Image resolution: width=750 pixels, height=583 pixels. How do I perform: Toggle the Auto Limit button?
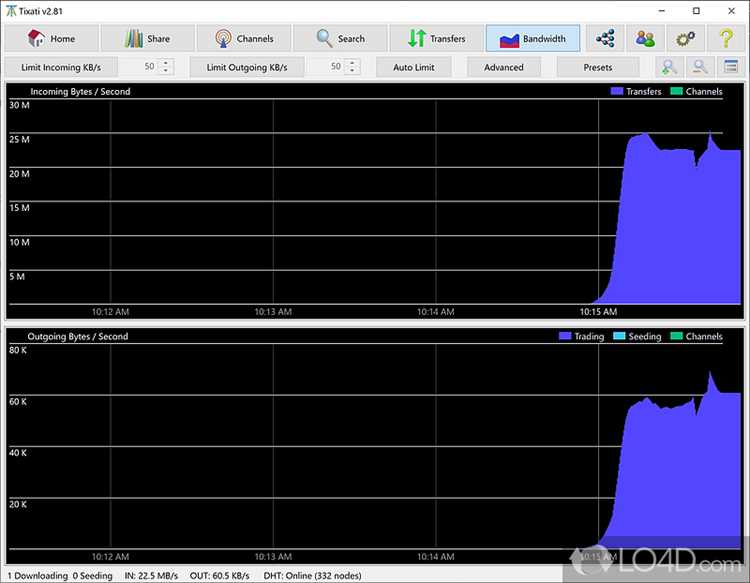click(x=414, y=67)
